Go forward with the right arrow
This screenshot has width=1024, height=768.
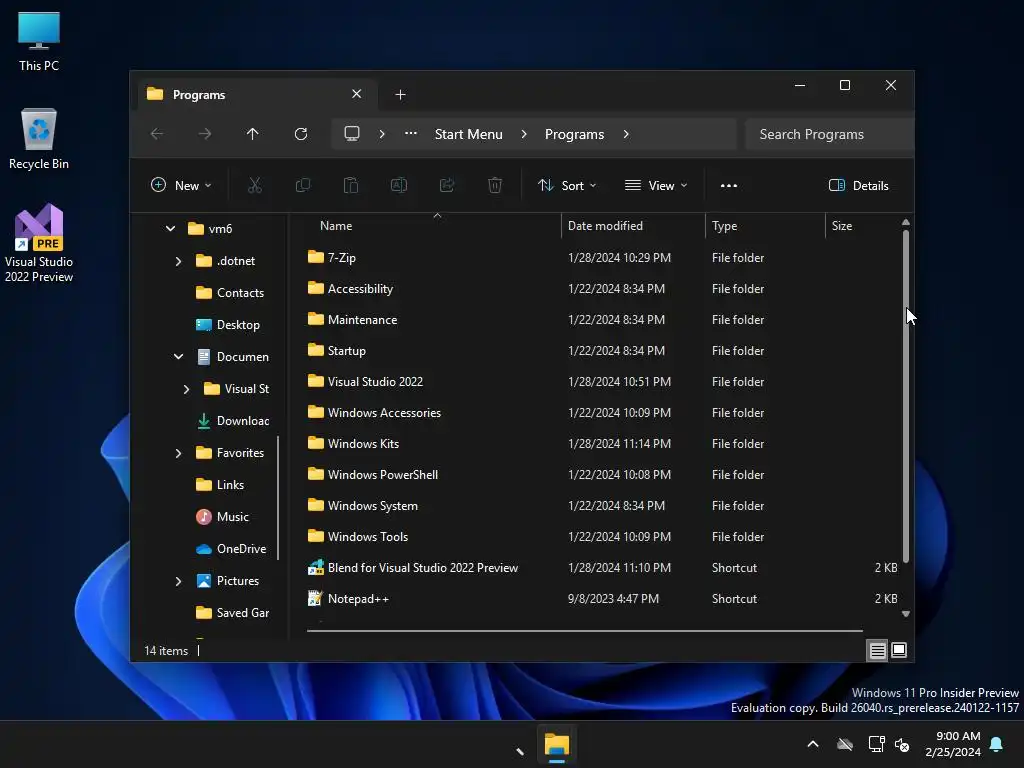pyautogui.click(x=205, y=134)
